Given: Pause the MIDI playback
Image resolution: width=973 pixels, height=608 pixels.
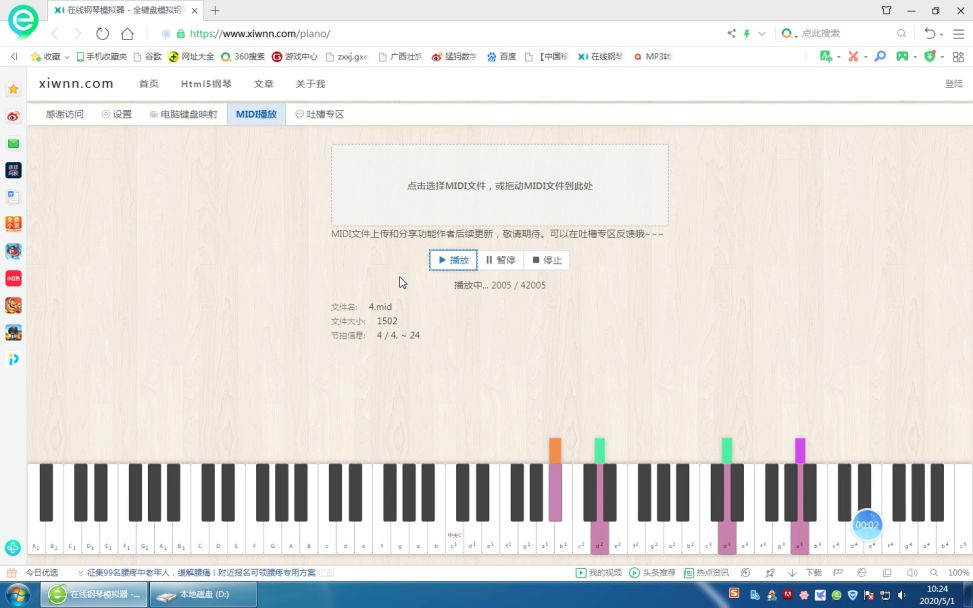Looking at the screenshot, I should coord(501,260).
